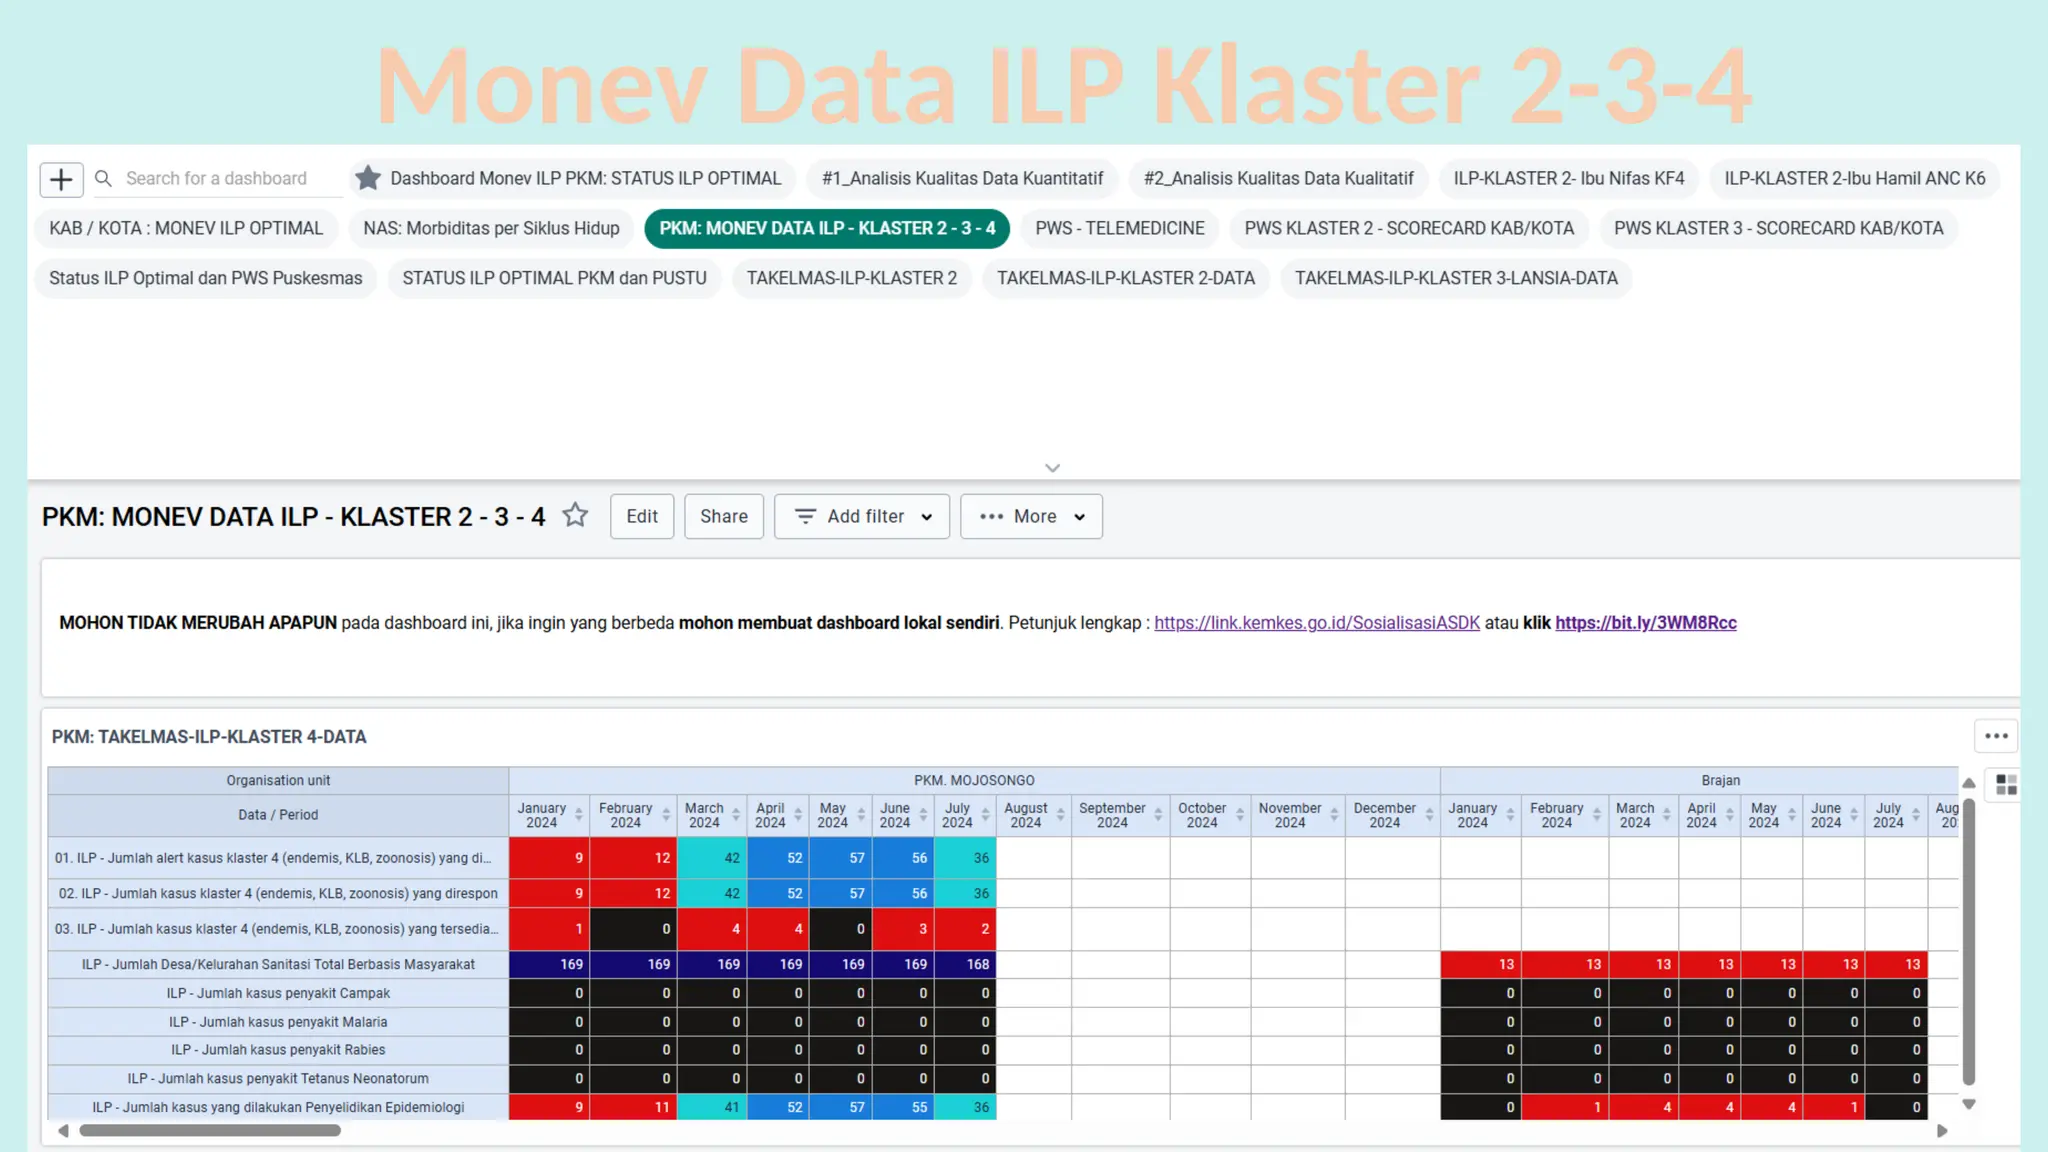Click the sort arrows on January 2024 column
2048x1152 pixels.
pyautogui.click(x=579, y=815)
